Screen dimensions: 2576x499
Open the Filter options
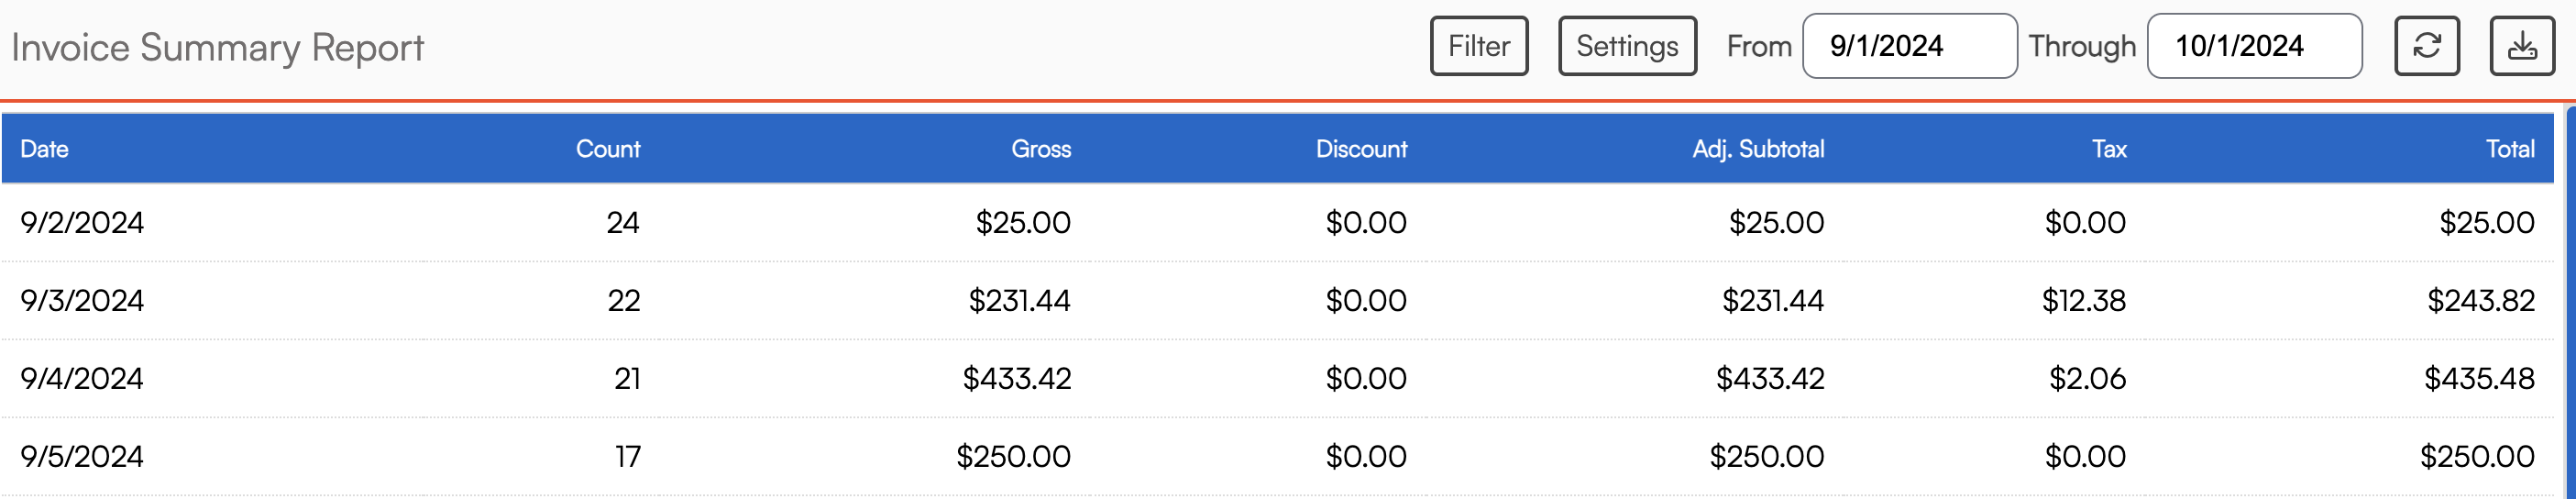(x=1478, y=46)
